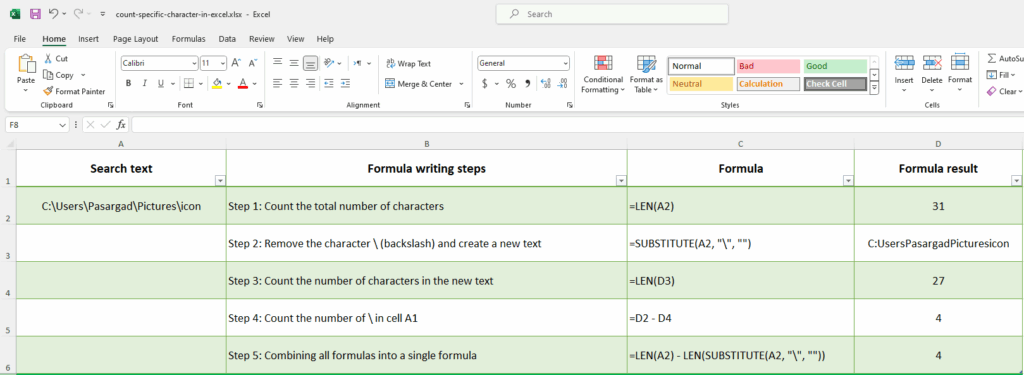Screen dimensions: 1024x375
Task: Toggle Merge & Center
Action: pyautogui.click(x=419, y=84)
